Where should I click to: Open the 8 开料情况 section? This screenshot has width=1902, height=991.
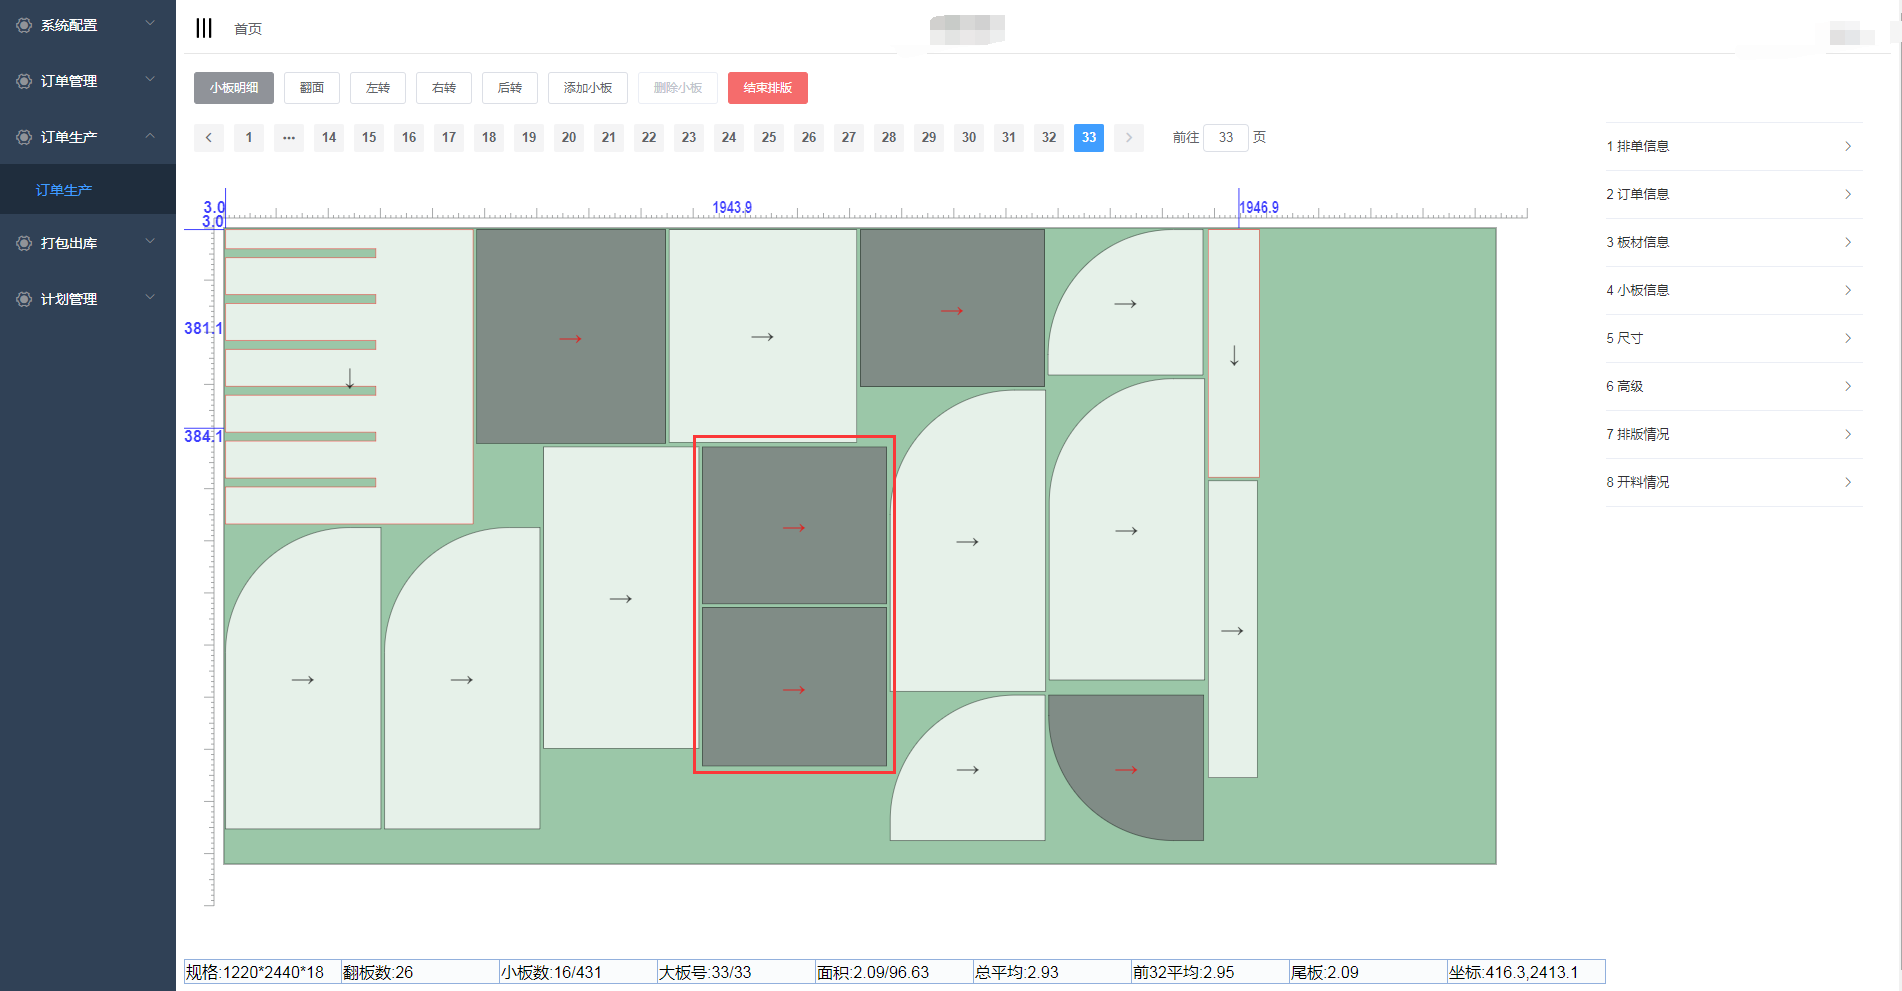click(x=1733, y=482)
